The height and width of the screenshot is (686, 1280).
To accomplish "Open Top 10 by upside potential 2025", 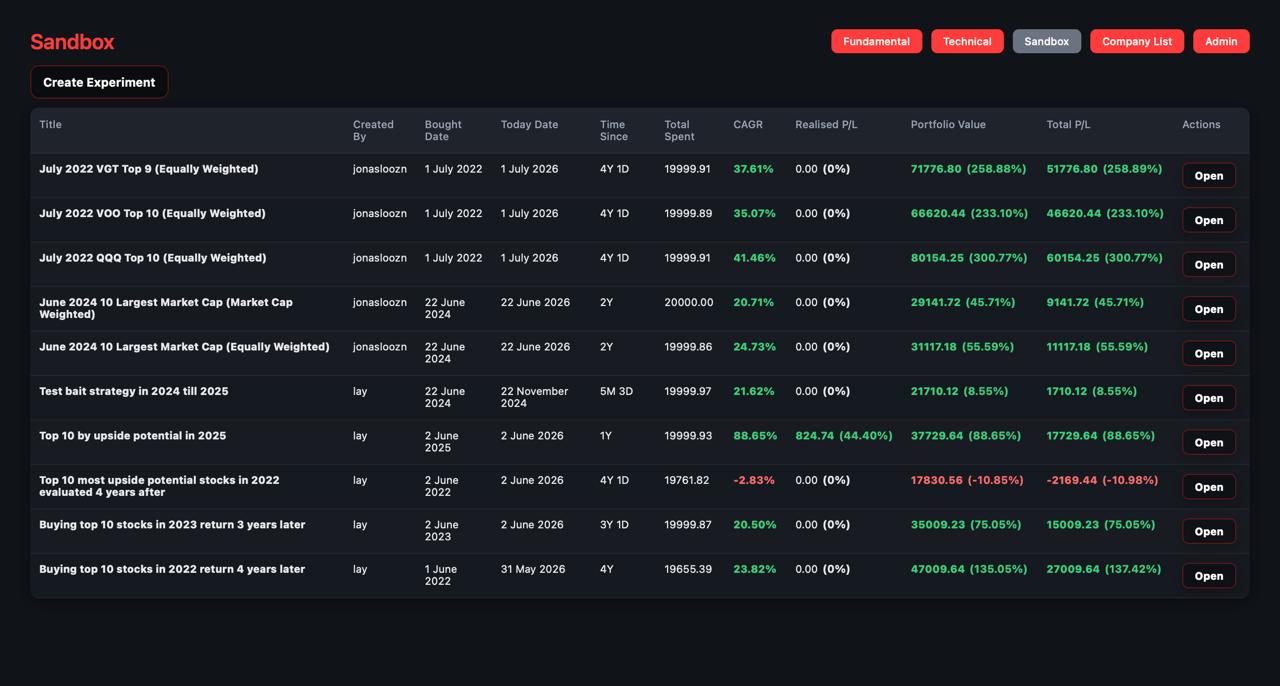I will 1208,443.
